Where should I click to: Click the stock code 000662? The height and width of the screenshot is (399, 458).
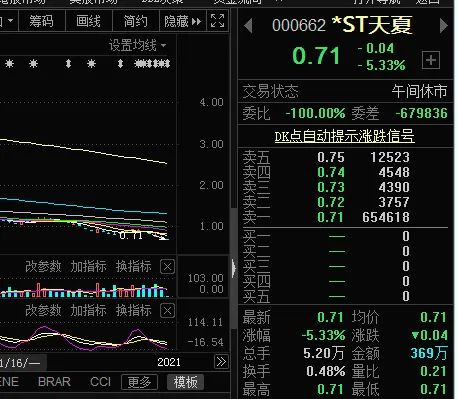[299, 25]
